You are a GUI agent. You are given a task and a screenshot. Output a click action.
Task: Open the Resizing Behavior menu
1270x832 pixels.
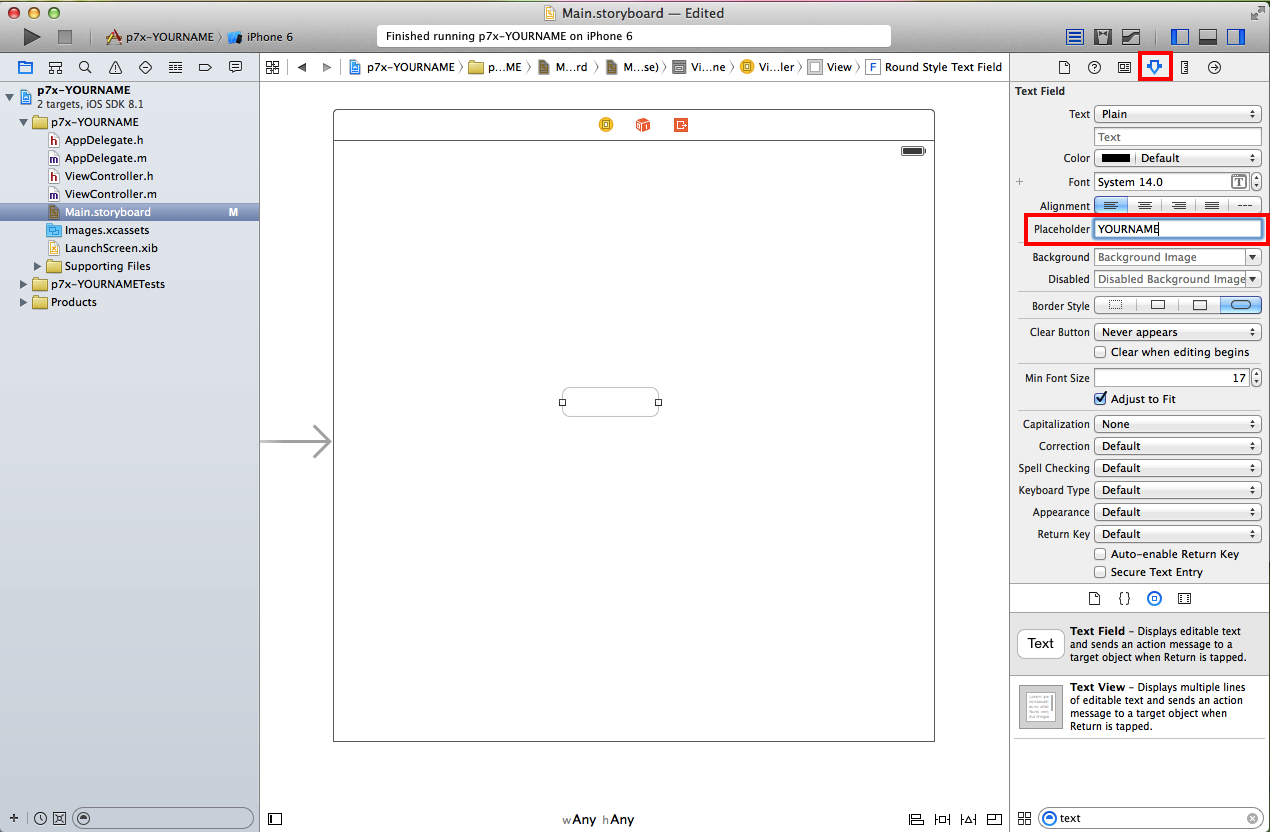995,819
